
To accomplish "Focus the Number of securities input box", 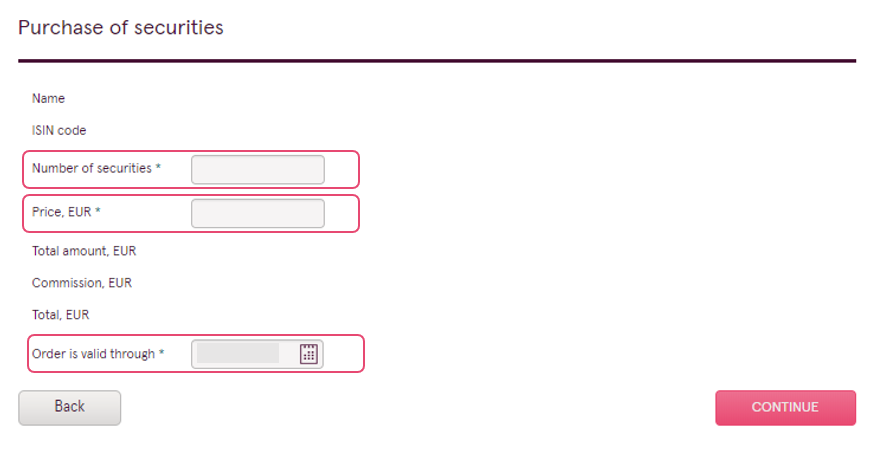I will (x=258, y=169).
